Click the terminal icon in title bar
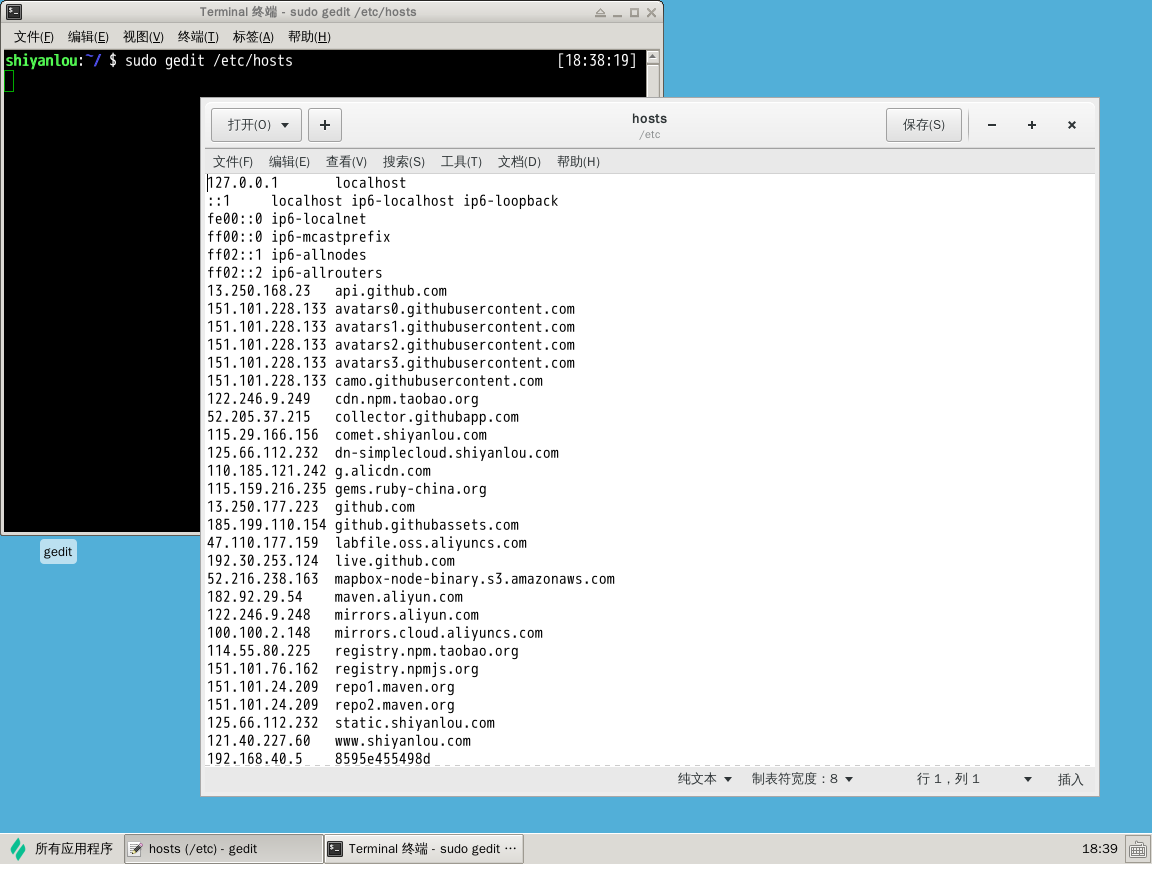 [14, 12]
